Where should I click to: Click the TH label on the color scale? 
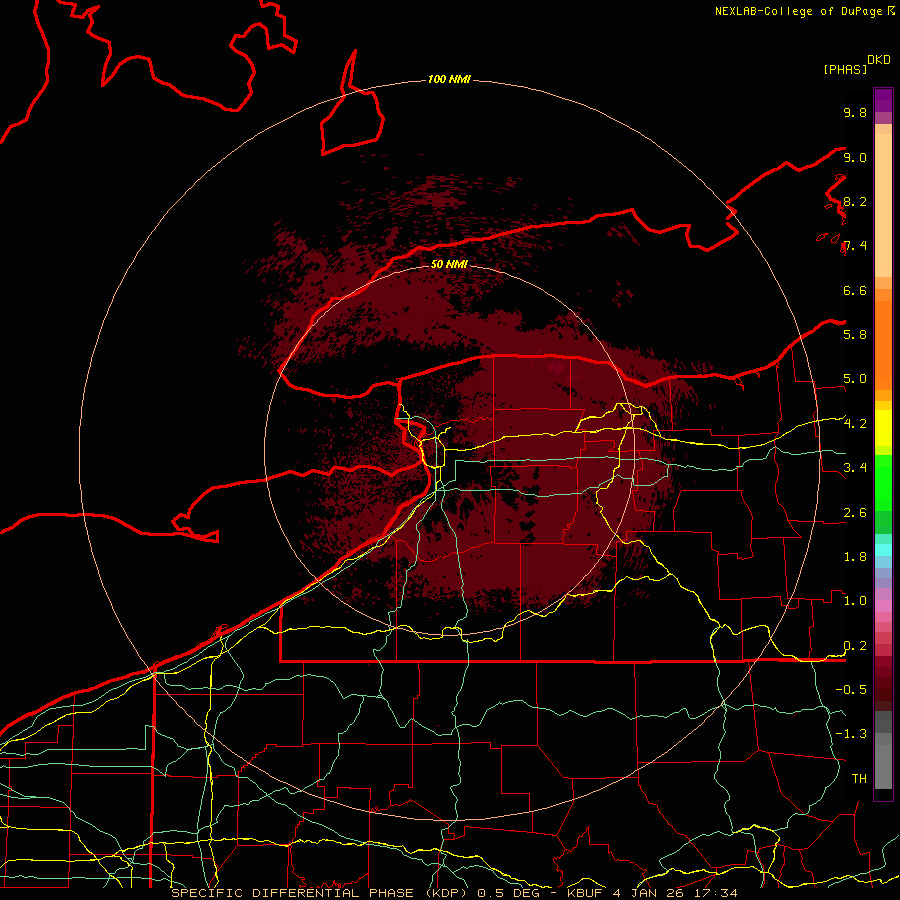click(859, 779)
